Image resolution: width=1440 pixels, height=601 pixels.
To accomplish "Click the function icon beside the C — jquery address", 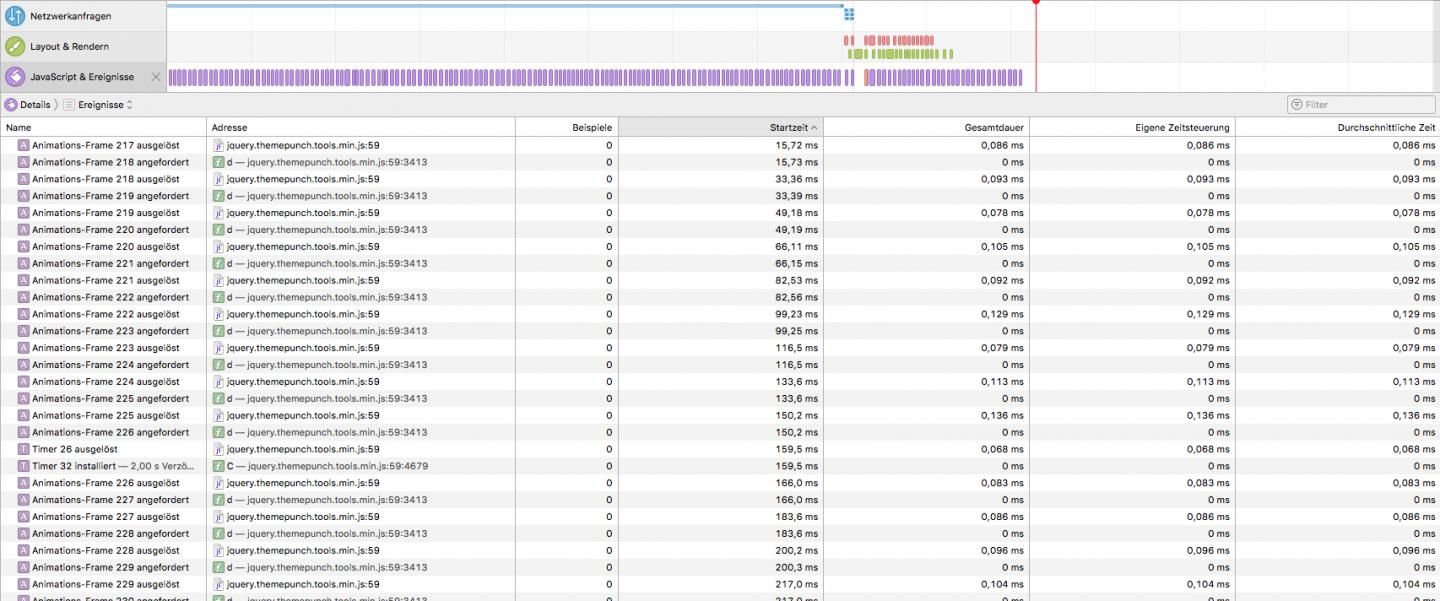I will [x=218, y=466].
